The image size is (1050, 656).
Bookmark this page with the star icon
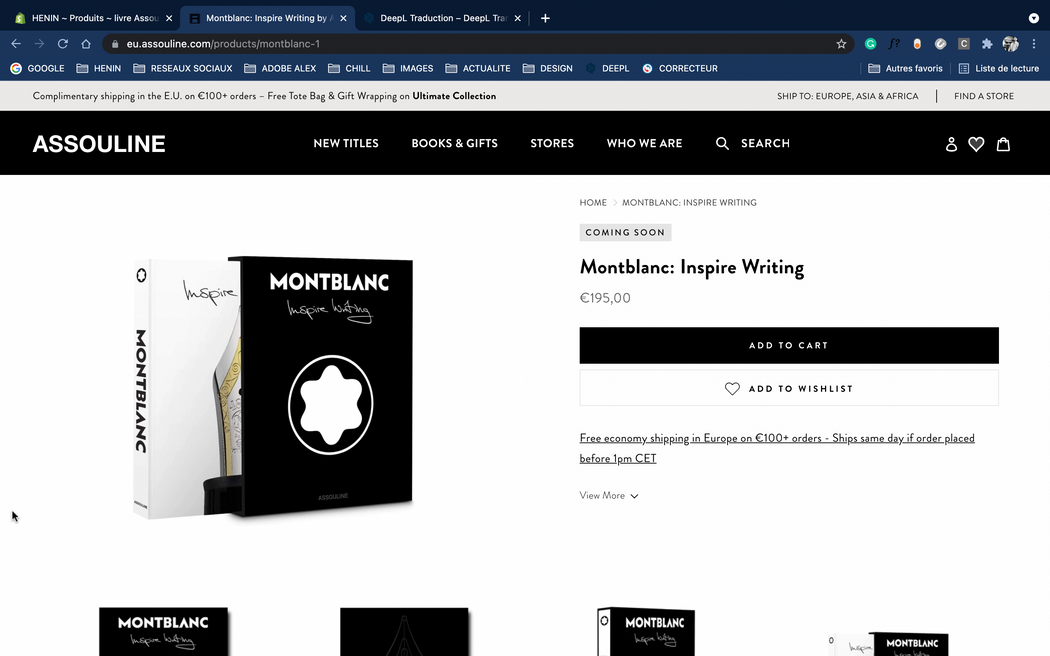(x=841, y=44)
